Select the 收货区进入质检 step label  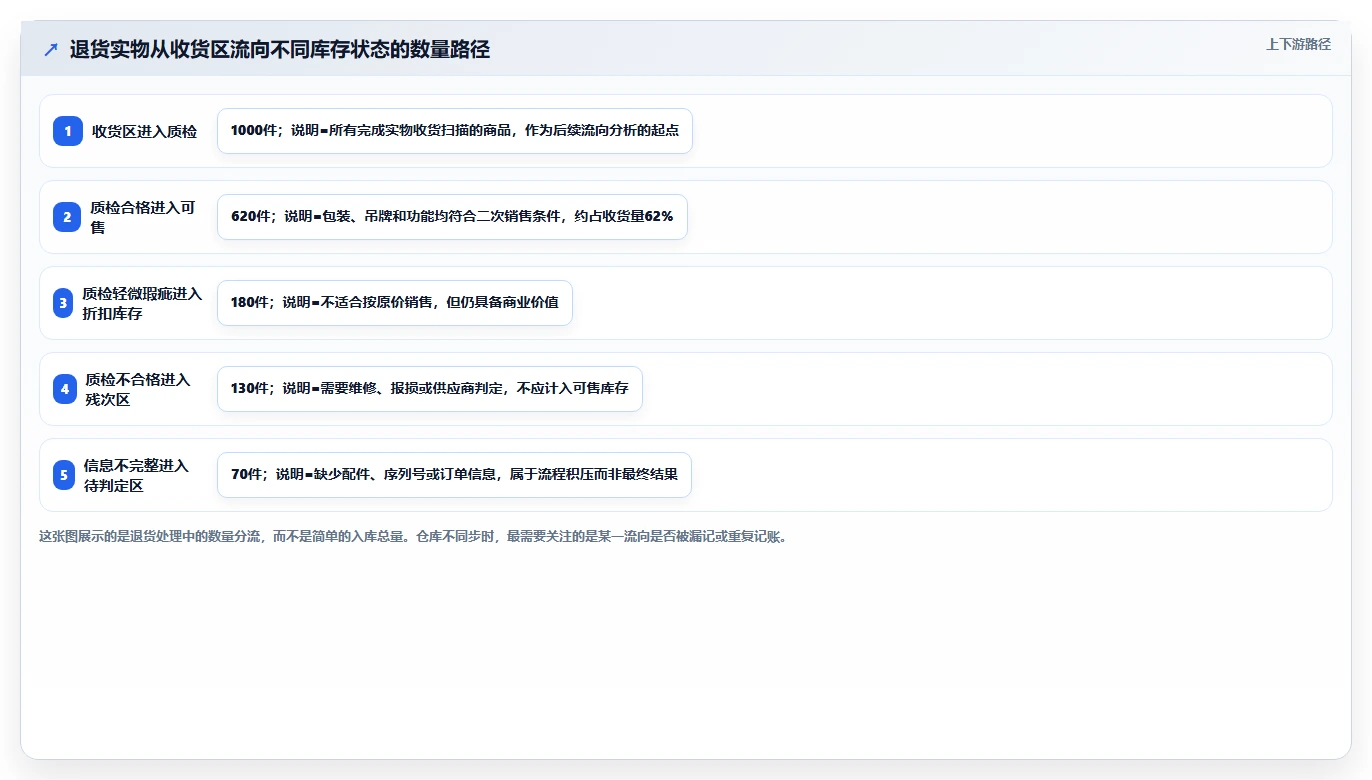[145, 131]
